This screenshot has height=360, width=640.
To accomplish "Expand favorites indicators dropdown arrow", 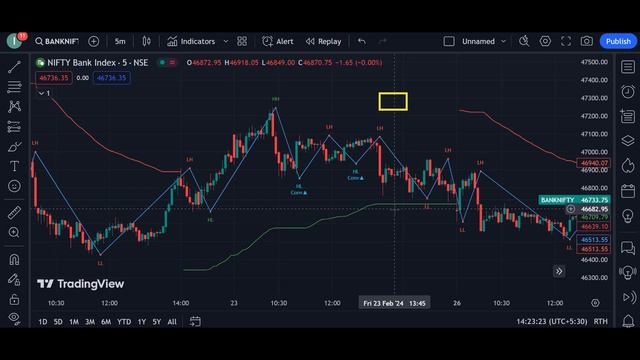I will (226, 41).
